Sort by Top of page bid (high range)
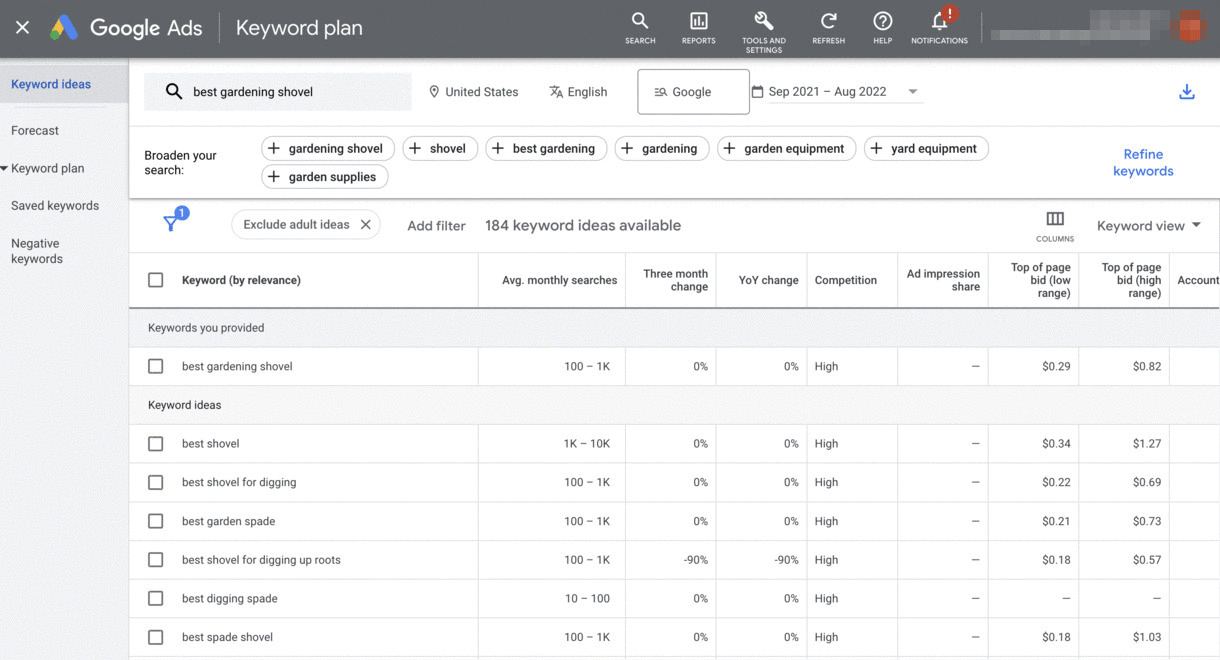The height and width of the screenshot is (660, 1220). click(1131, 280)
